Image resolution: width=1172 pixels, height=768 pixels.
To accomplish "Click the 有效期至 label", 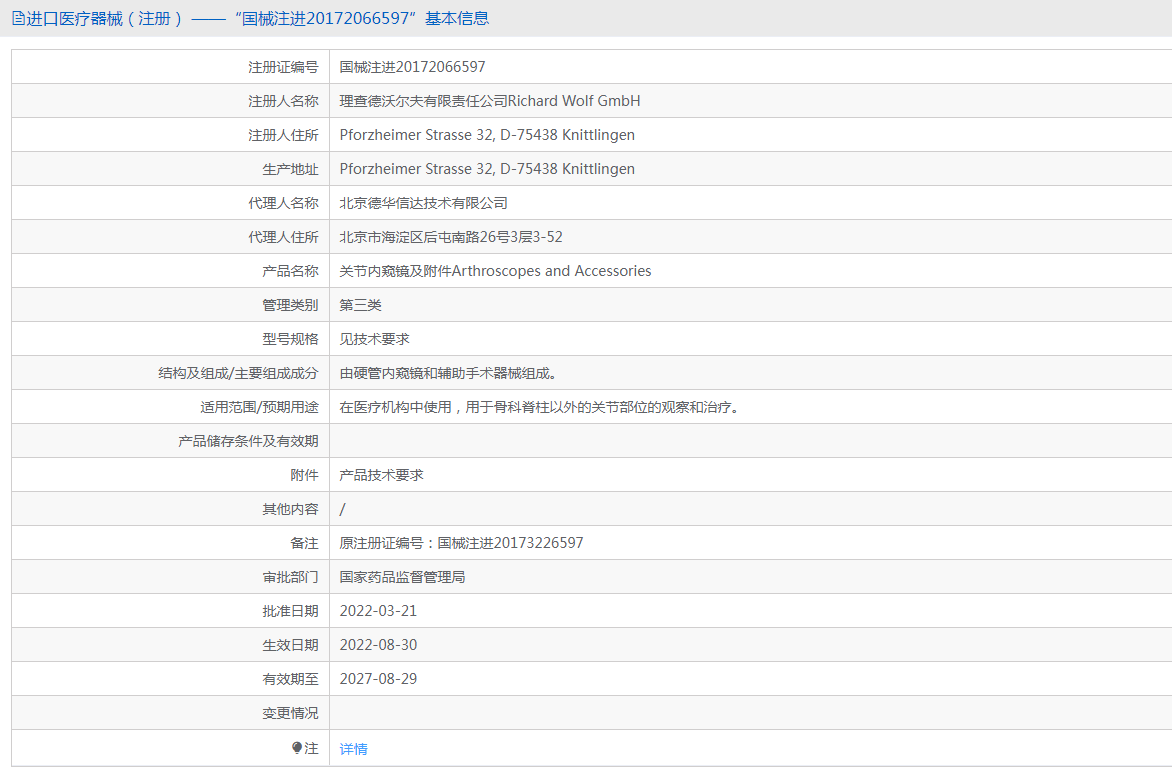I will pos(290,680).
